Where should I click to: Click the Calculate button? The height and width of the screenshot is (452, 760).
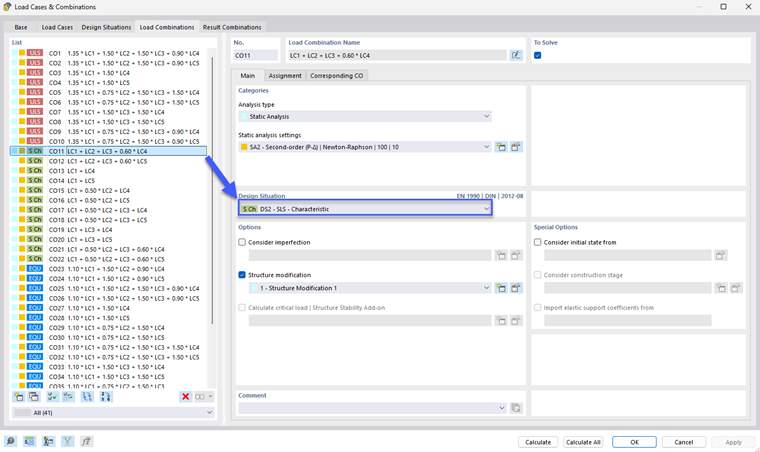coord(538,442)
